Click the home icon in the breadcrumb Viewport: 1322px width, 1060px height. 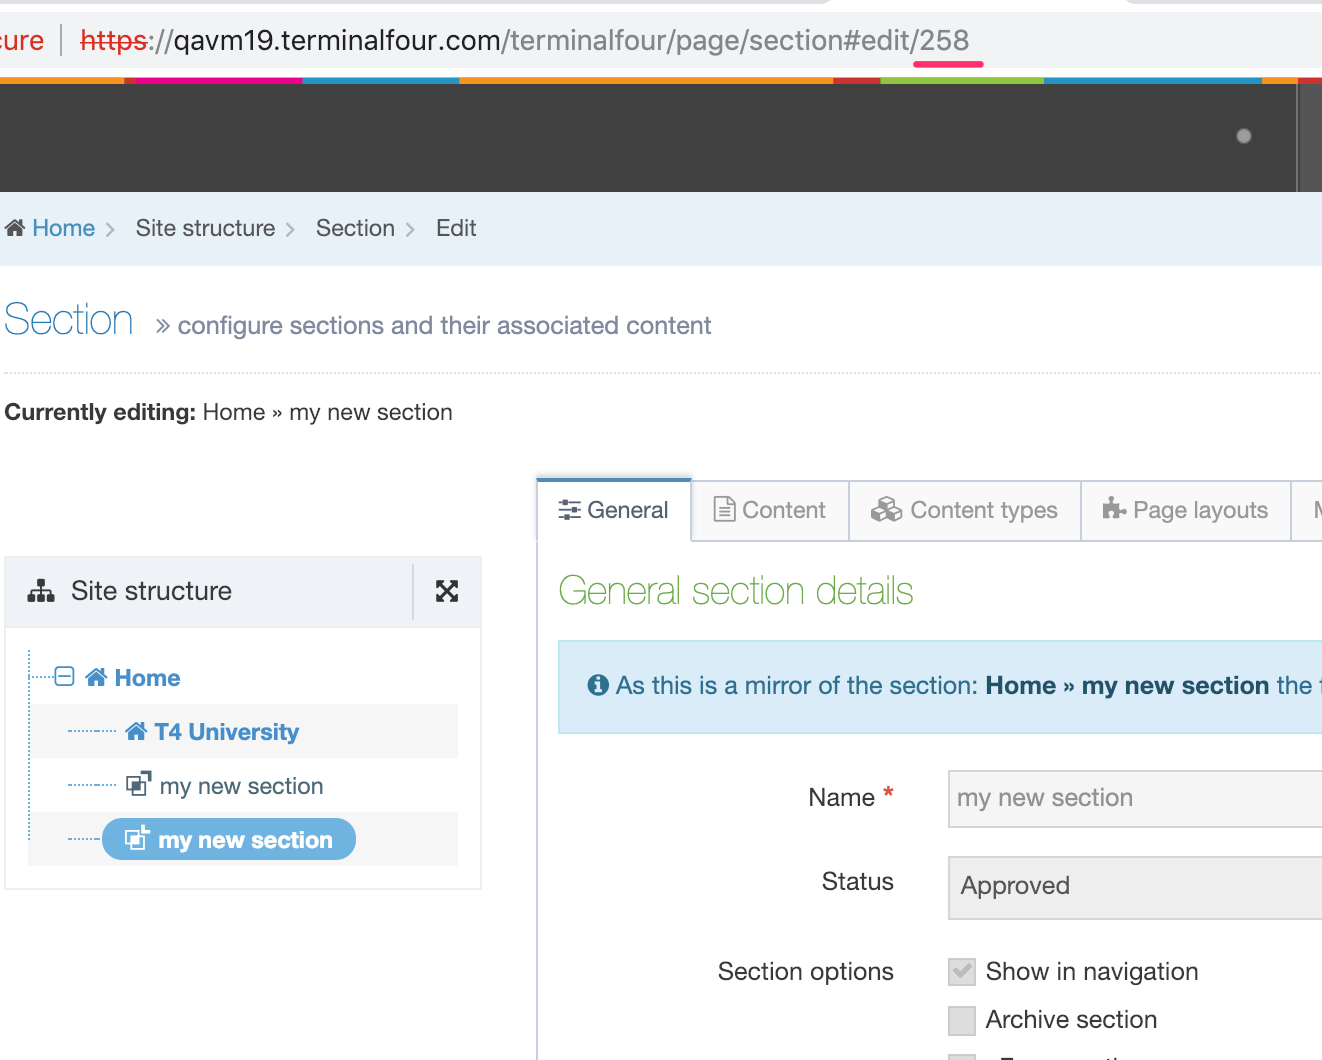(x=15, y=228)
